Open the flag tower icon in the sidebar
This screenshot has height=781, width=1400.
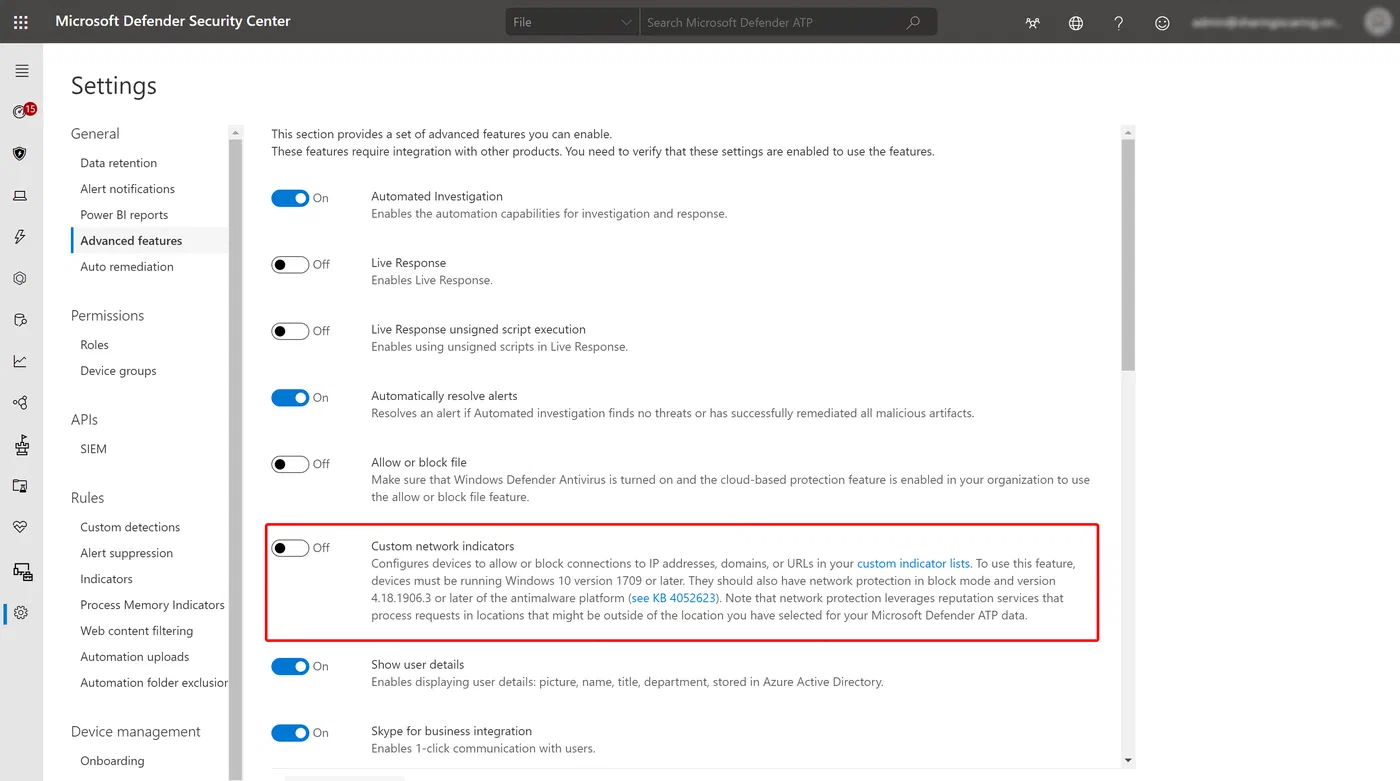pyautogui.click(x=22, y=445)
